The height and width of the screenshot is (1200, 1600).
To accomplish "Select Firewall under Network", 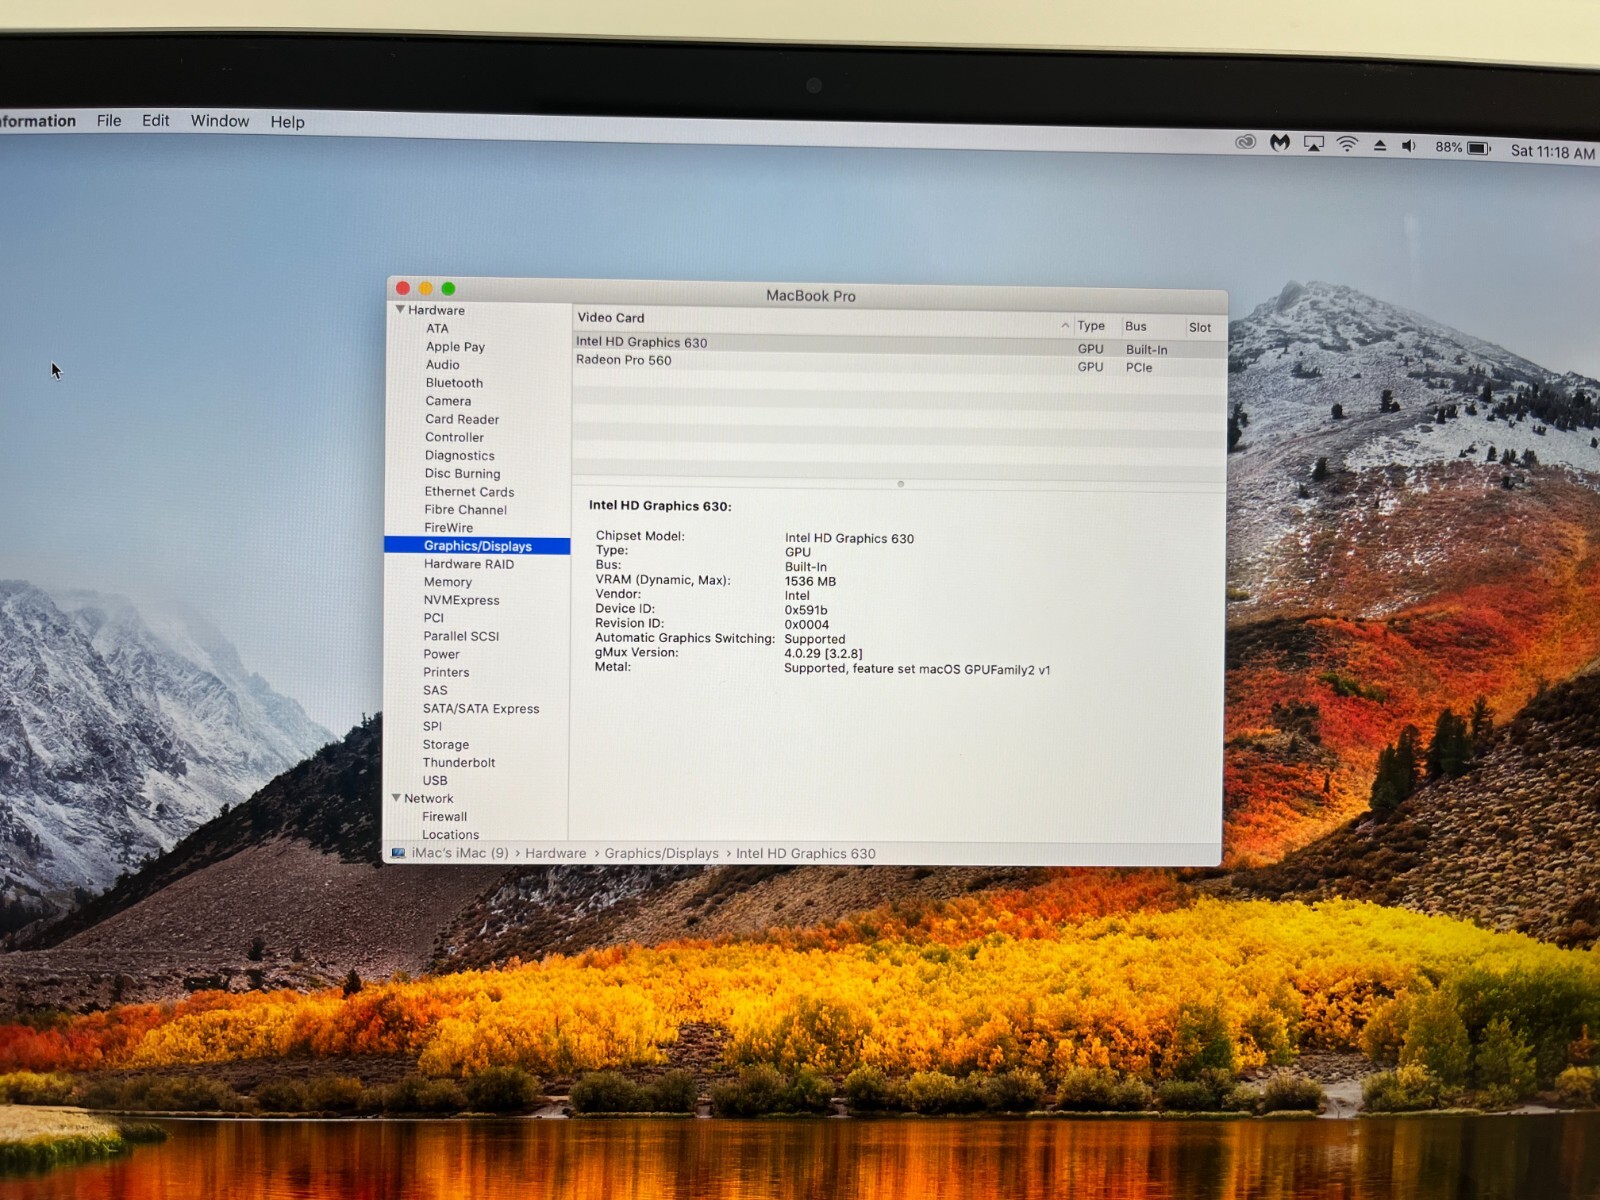I will pyautogui.click(x=444, y=816).
